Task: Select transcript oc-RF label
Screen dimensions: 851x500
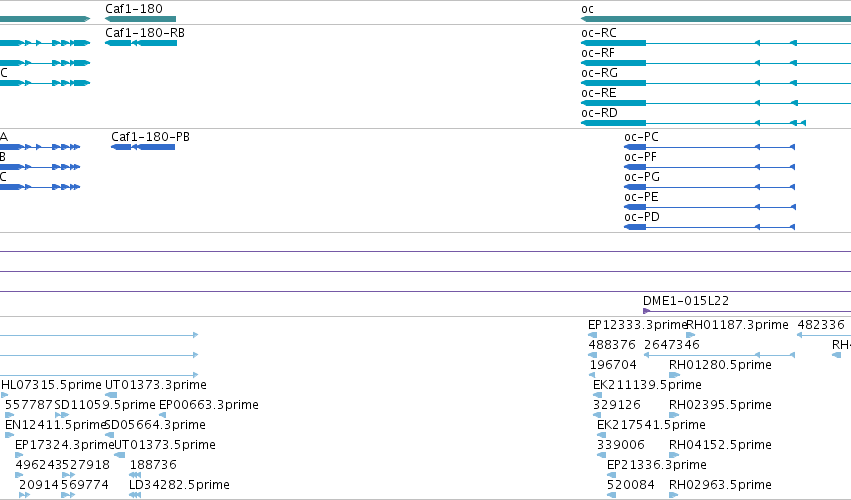Action: (x=598, y=53)
